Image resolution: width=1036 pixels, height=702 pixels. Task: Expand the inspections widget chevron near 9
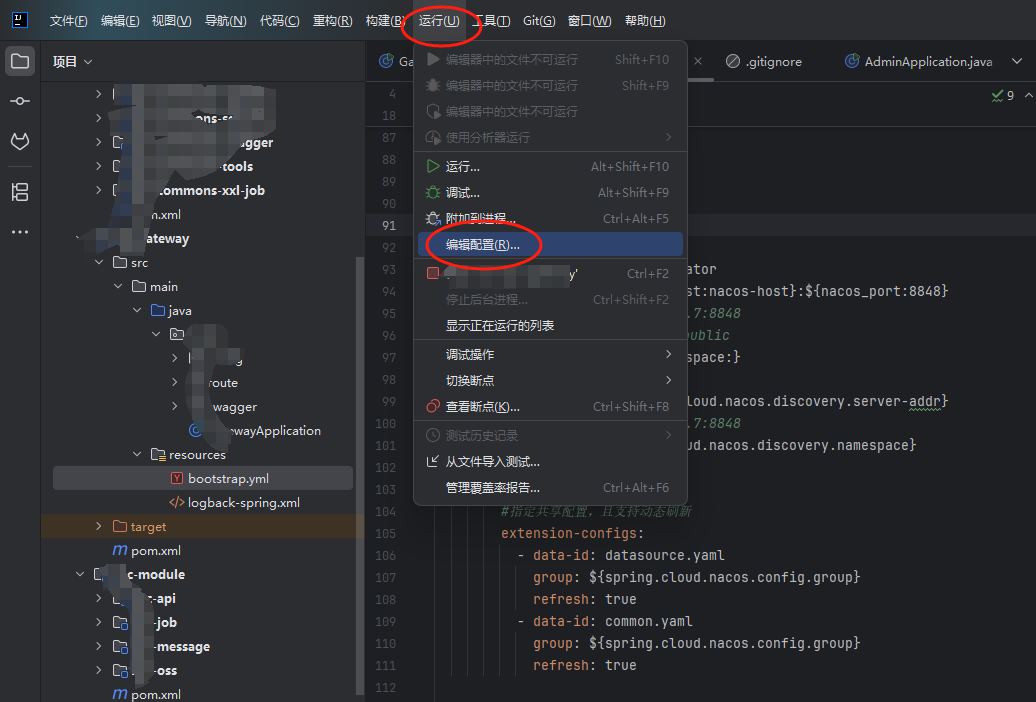pyautogui.click(x=1028, y=96)
